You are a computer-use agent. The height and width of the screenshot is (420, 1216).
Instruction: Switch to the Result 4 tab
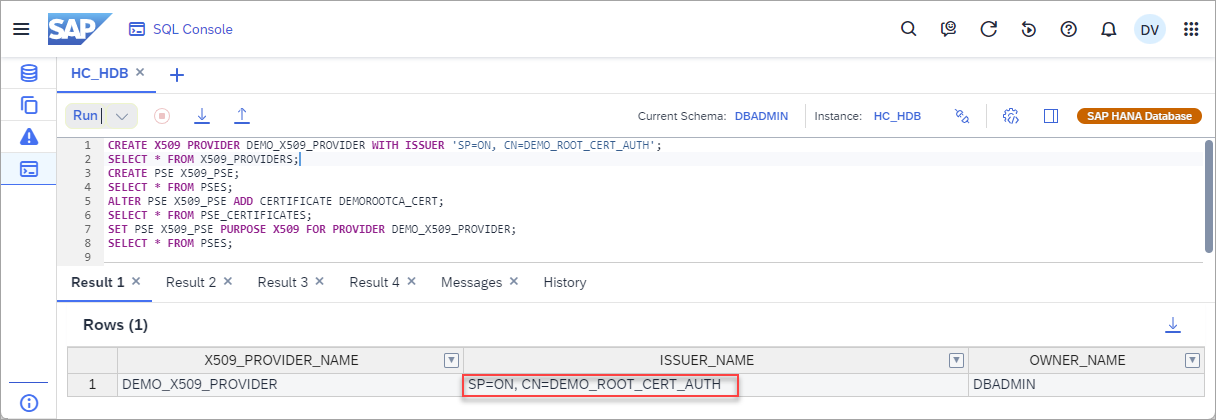(374, 282)
